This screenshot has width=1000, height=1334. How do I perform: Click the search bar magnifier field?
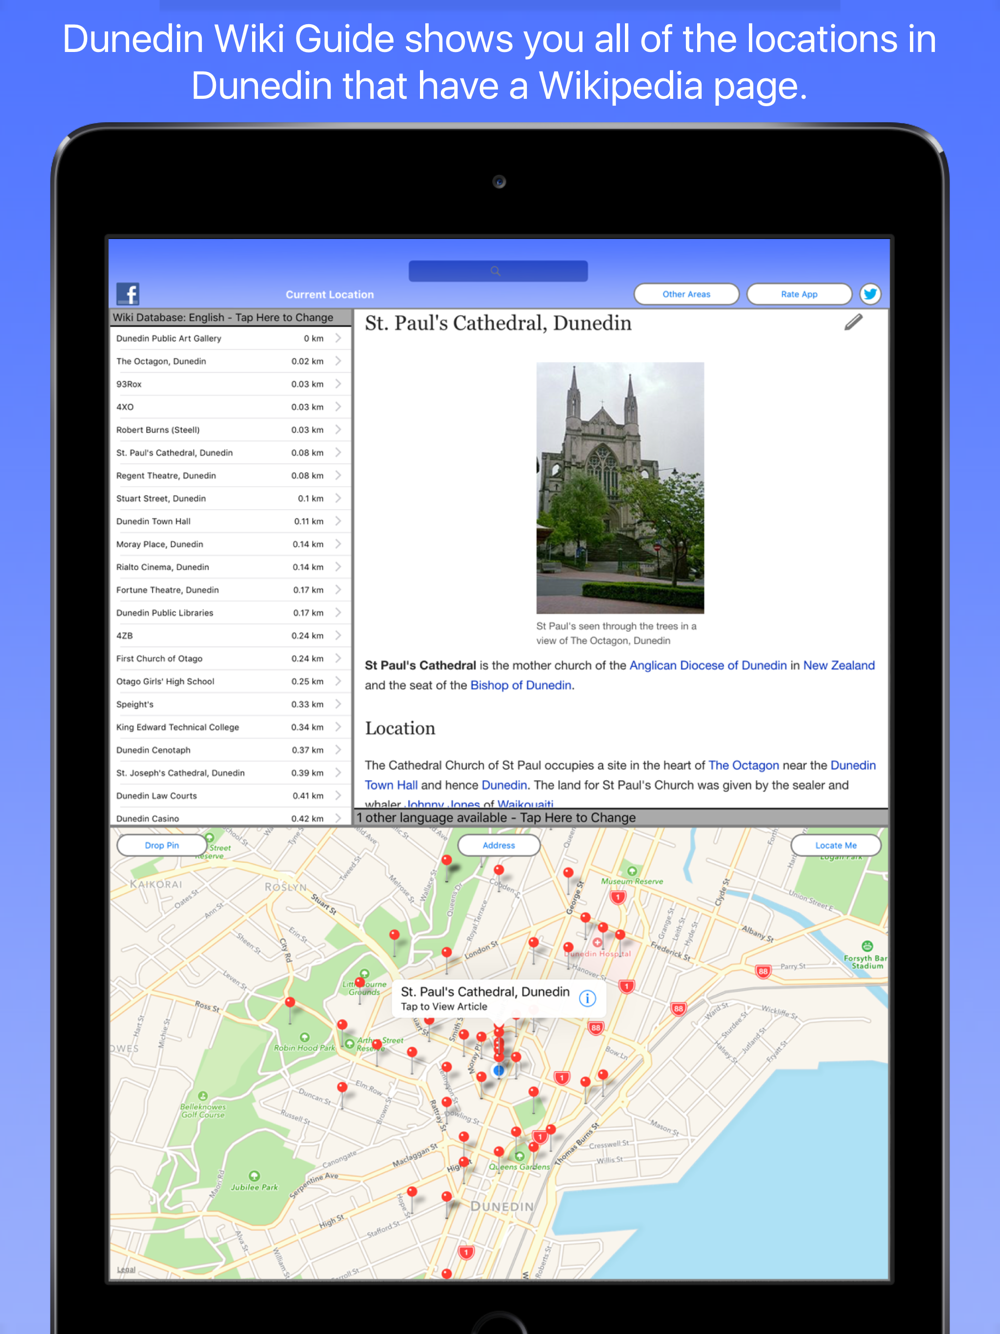498,271
